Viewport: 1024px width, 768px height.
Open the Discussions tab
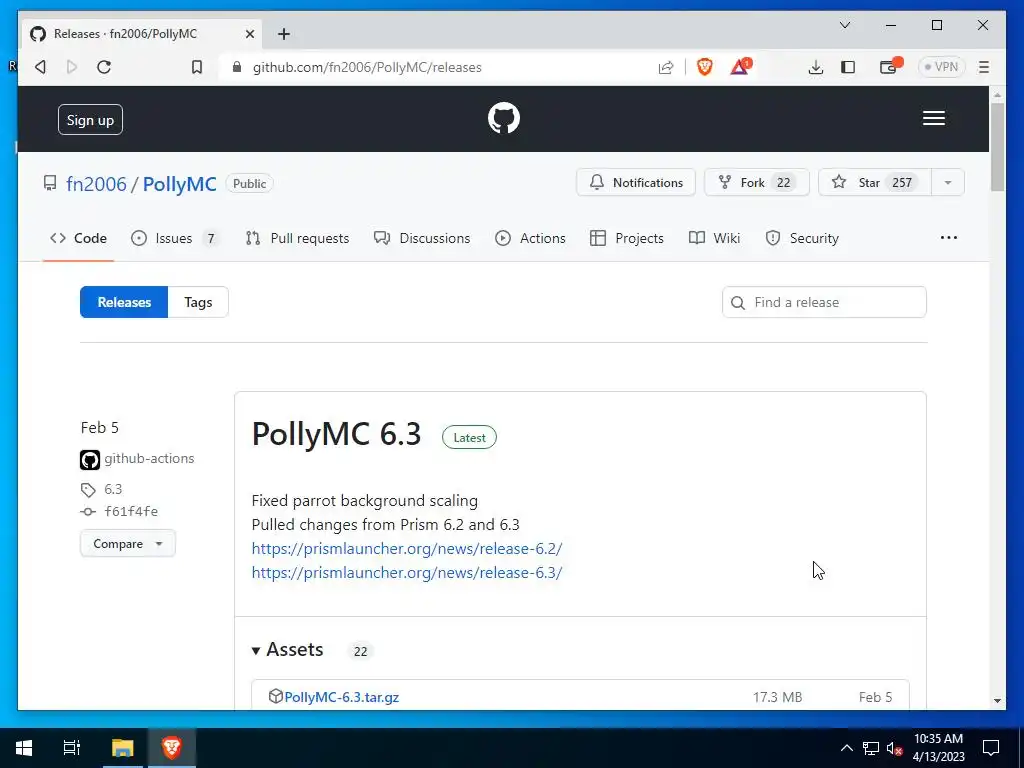pyautogui.click(x=422, y=238)
